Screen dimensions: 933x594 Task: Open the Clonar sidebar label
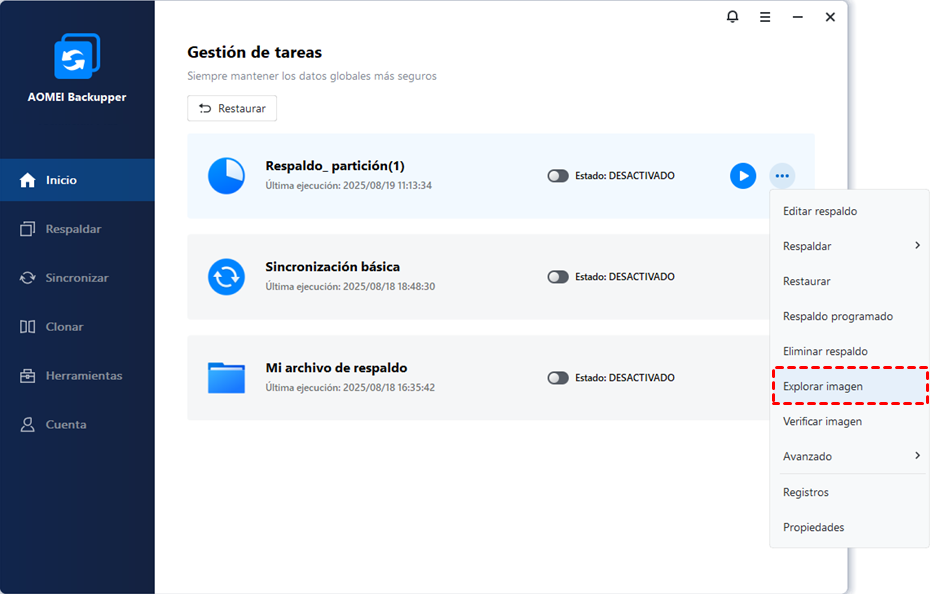64,327
